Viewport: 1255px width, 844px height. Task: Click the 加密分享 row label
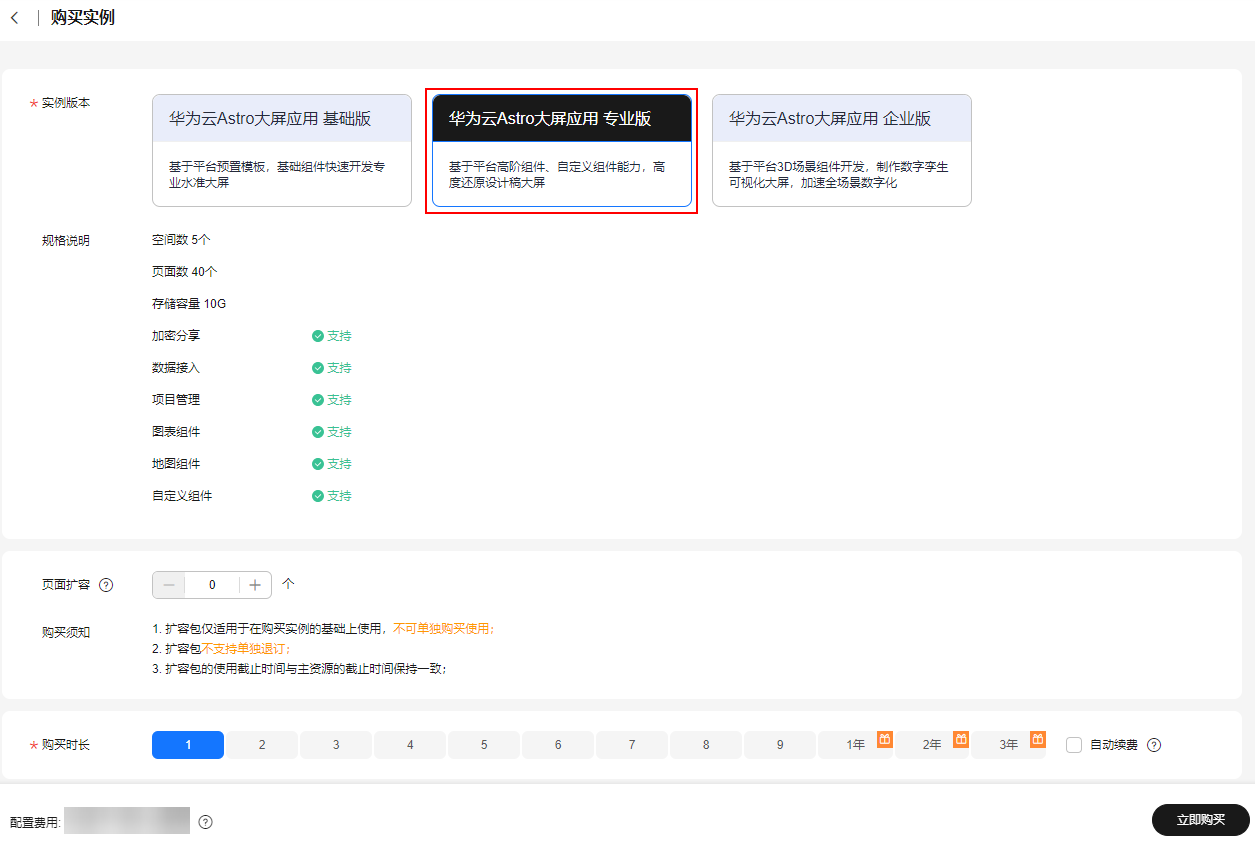176,336
